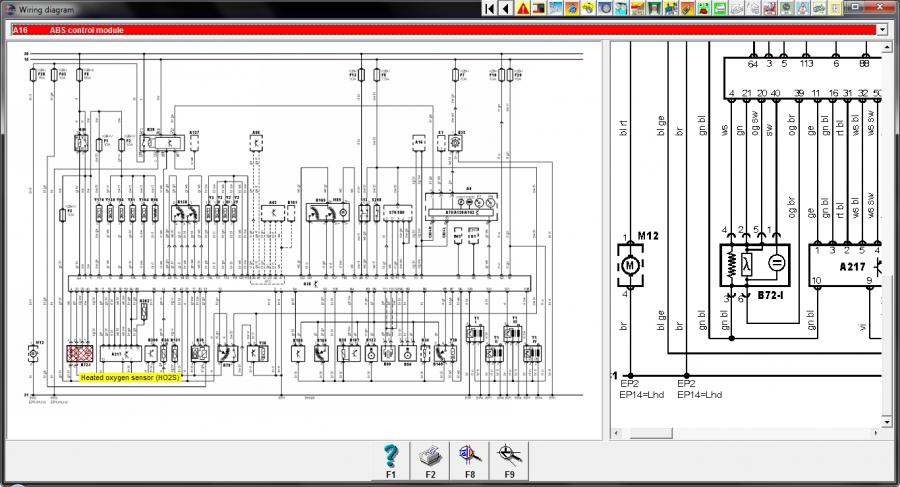900x487 pixels.
Task: Click the F8 magnifier search button
Action: 469,460
